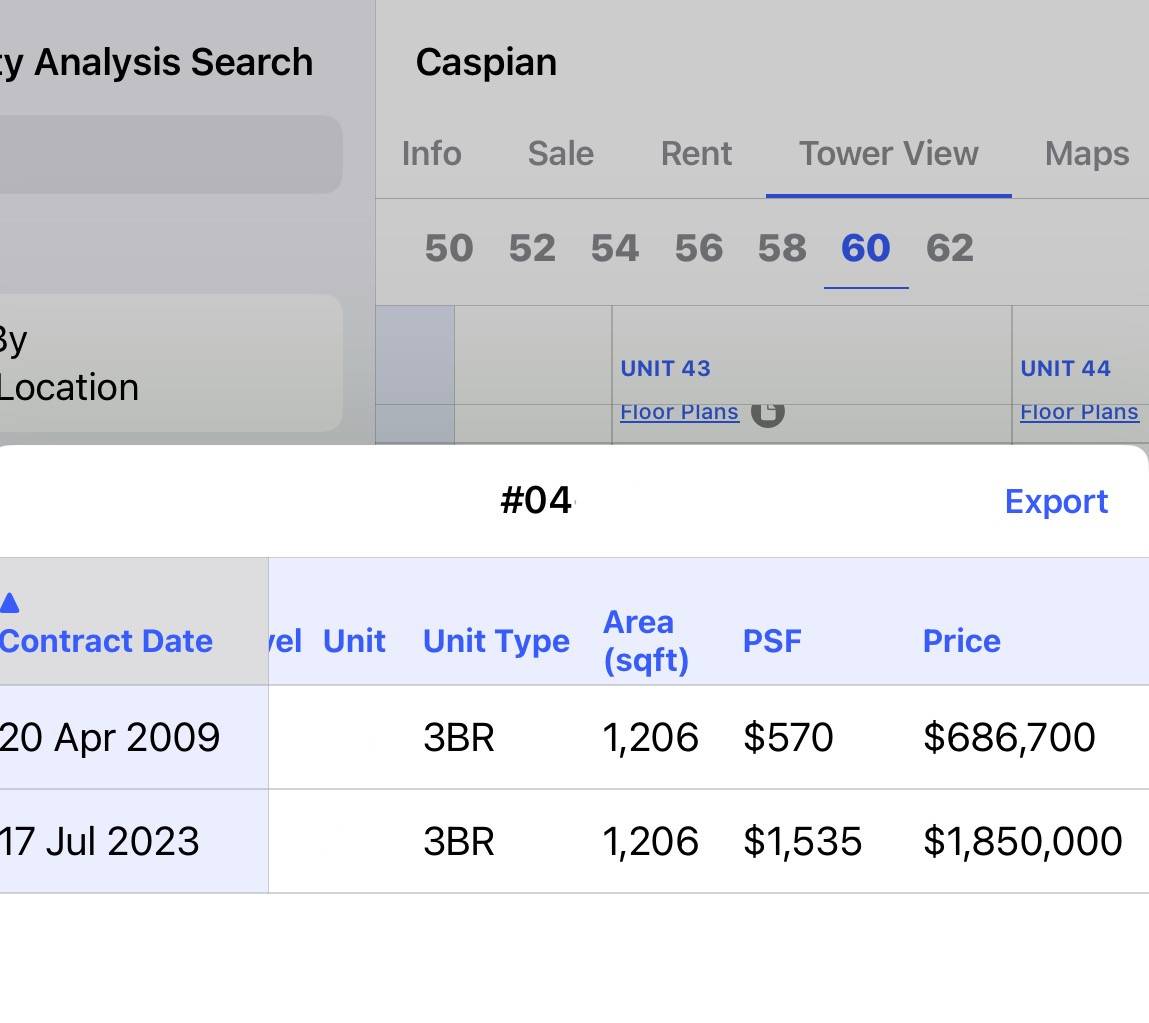Open the By Location search option
Image resolution: width=1149 pixels, height=1023 pixels.
[x=171, y=363]
